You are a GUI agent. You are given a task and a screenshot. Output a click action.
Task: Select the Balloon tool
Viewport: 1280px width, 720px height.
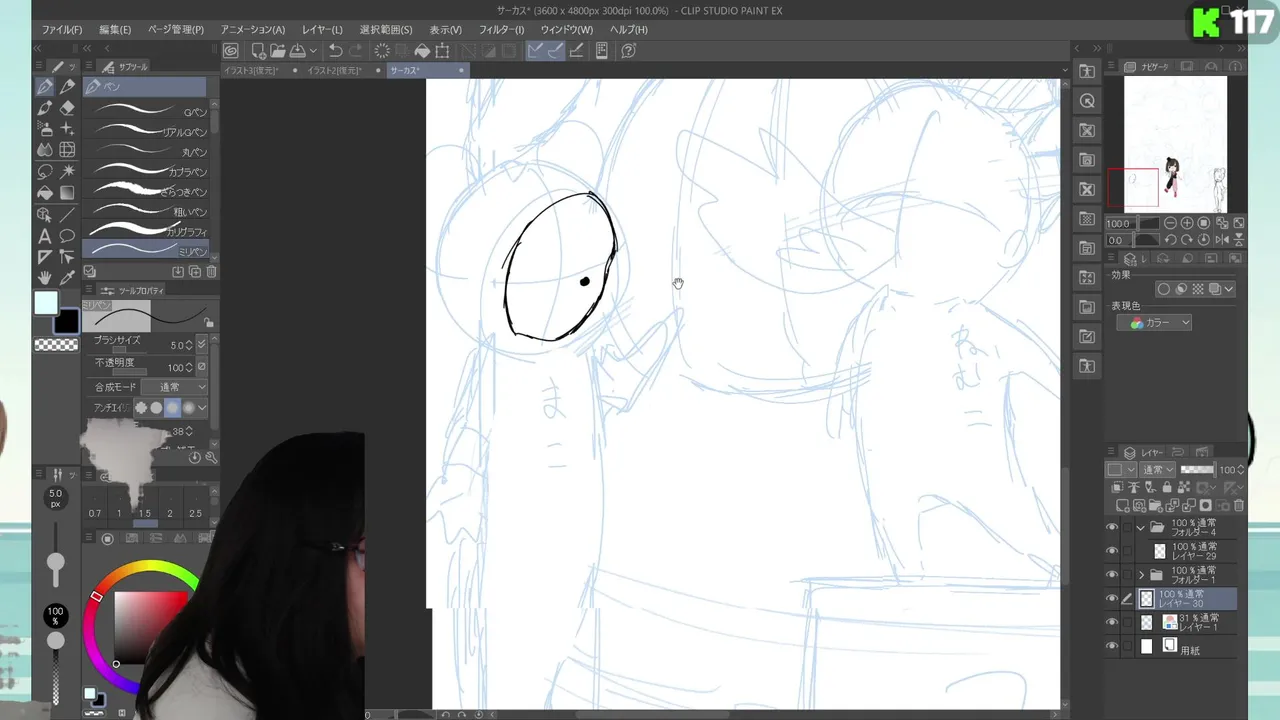point(67,236)
